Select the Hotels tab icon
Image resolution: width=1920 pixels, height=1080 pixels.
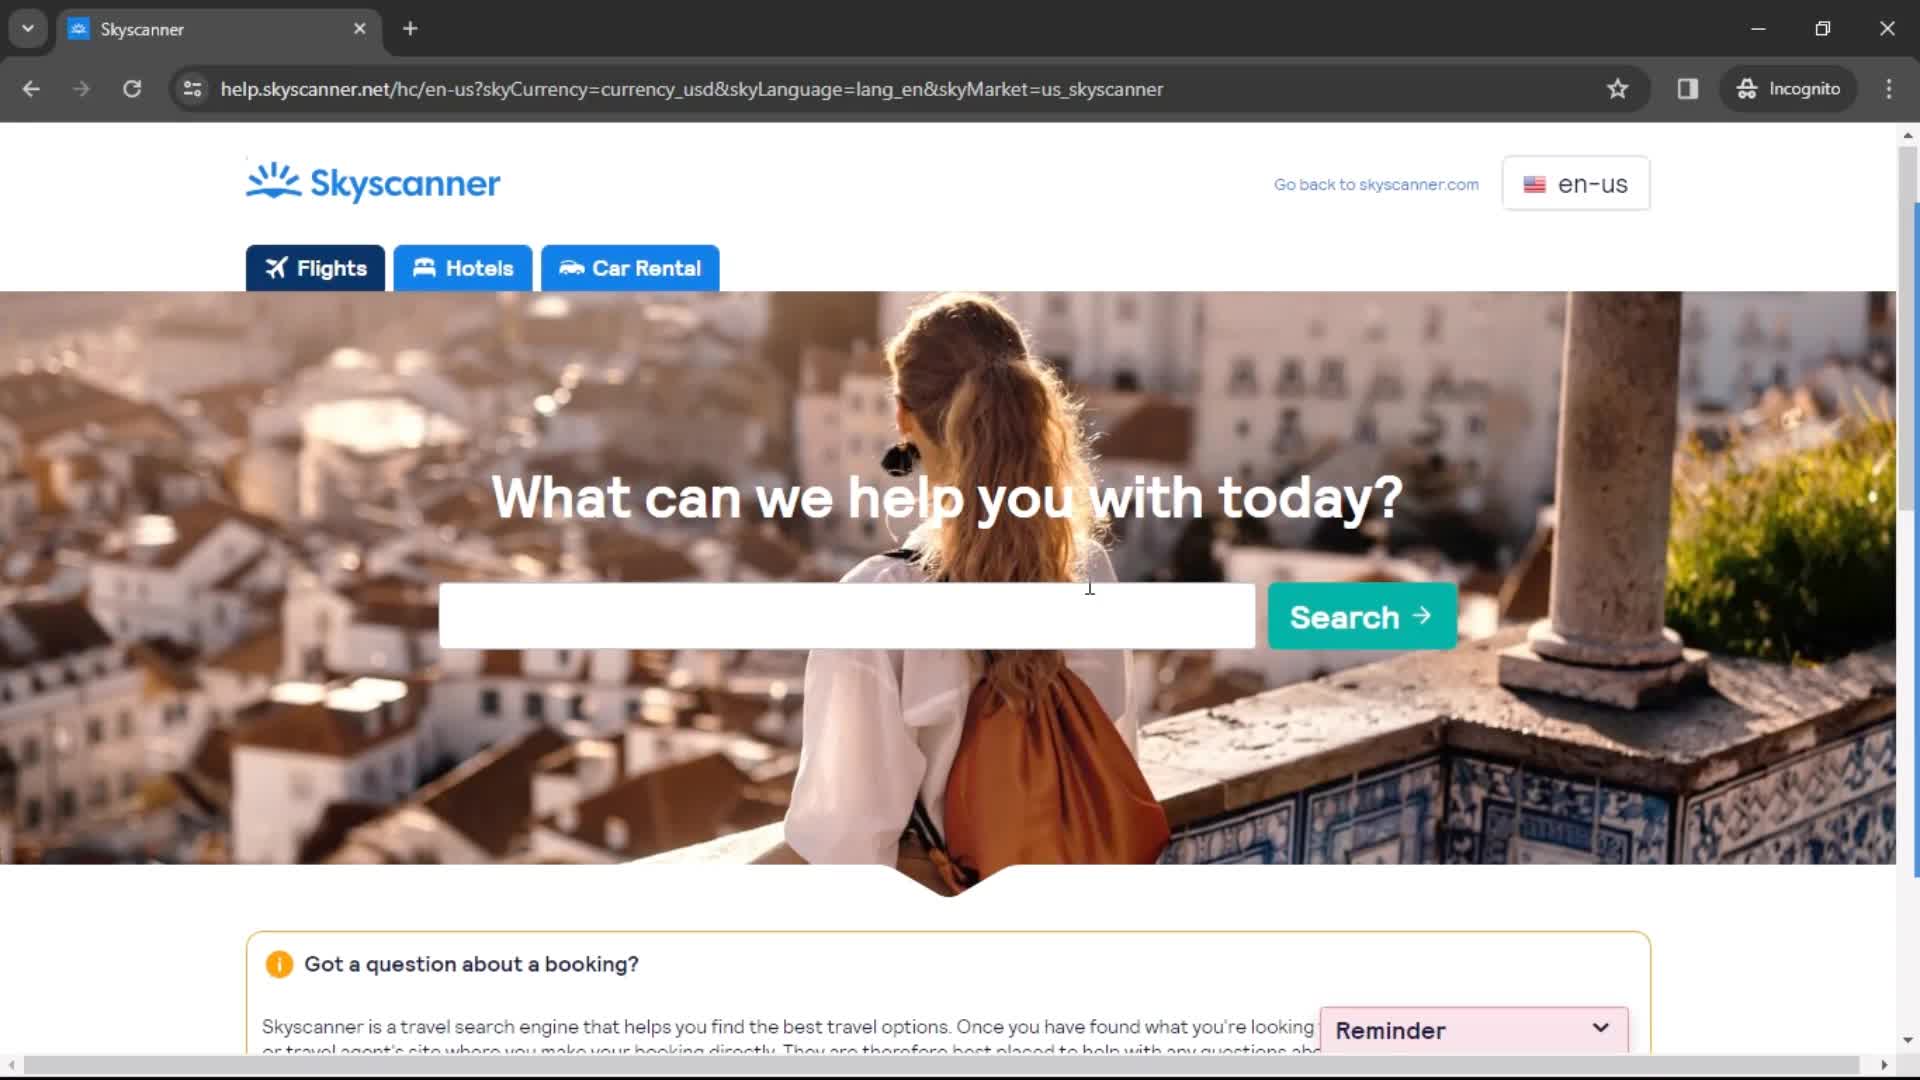click(x=425, y=268)
